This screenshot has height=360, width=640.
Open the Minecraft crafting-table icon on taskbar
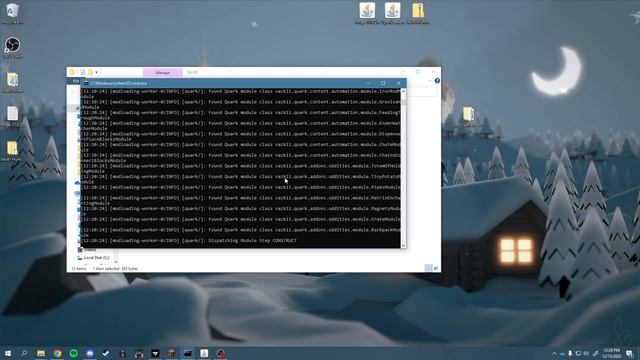tap(171, 353)
